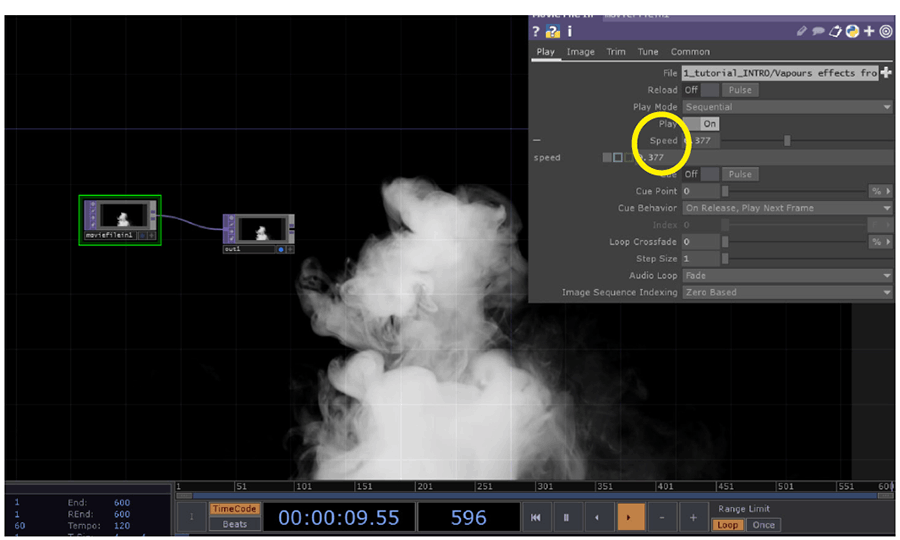900x540 pixels.
Task: Select the moviefilein1 node thumbnail
Action: tap(123, 216)
